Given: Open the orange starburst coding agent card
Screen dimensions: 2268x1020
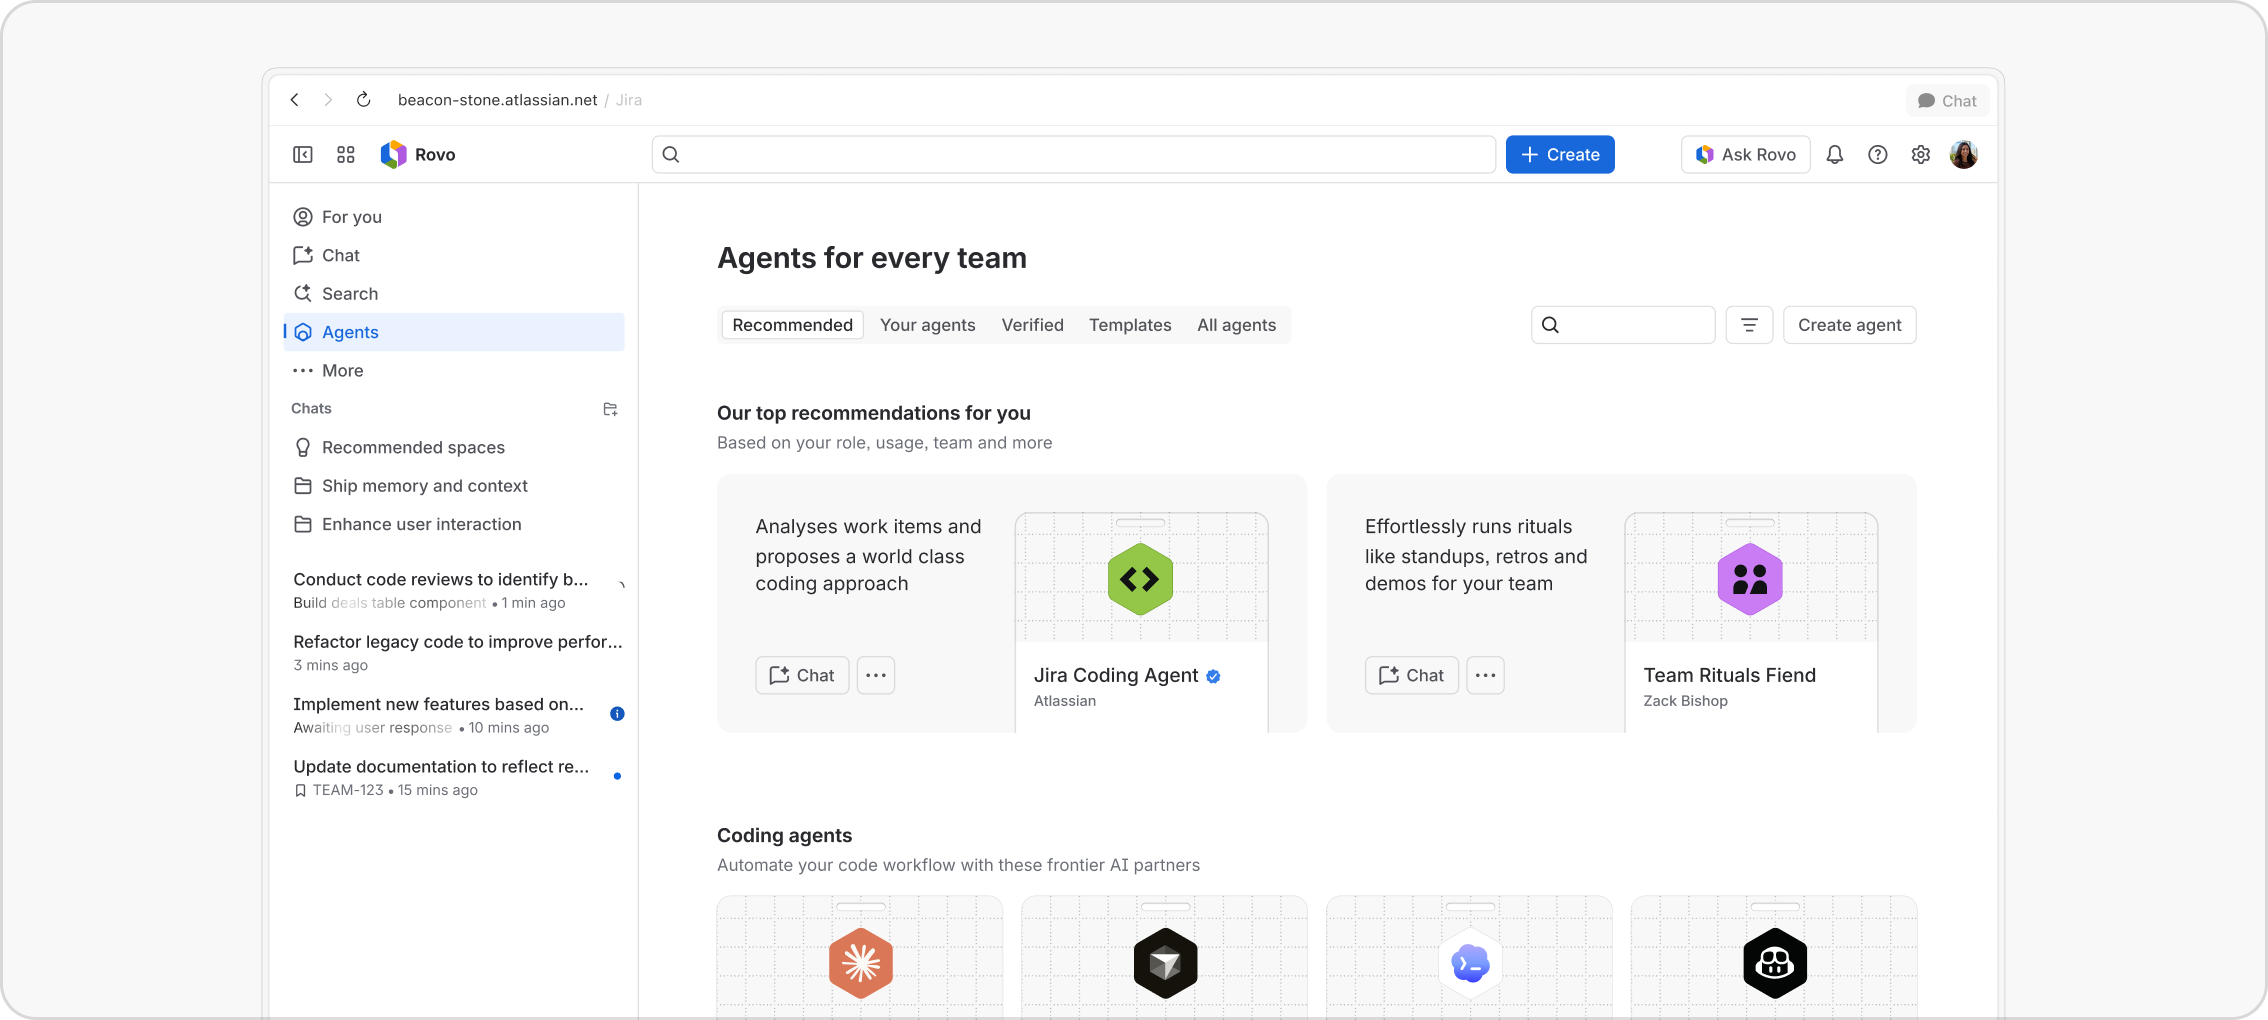Looking at the screenshot, I should click(860, 958).
